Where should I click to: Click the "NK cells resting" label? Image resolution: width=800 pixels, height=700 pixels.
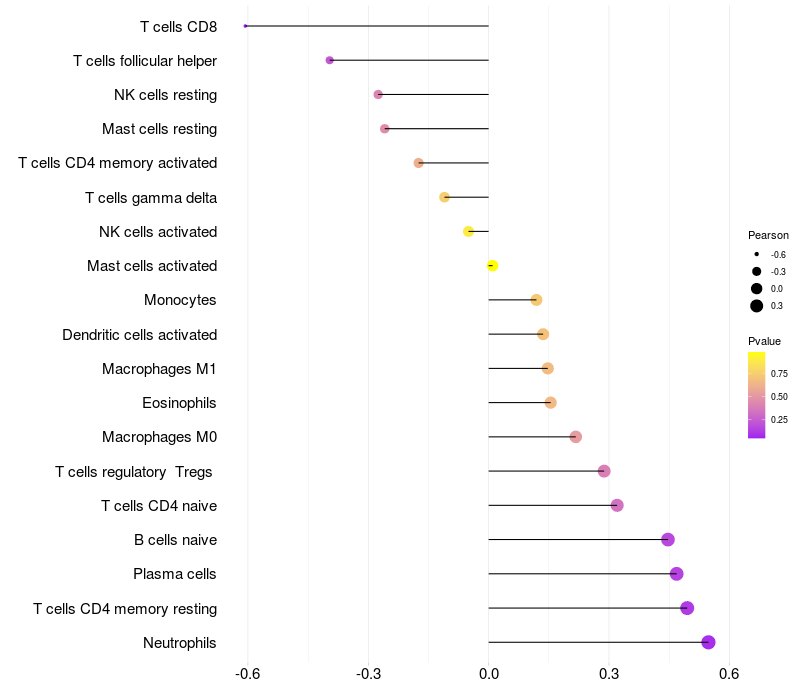(165, 95)
